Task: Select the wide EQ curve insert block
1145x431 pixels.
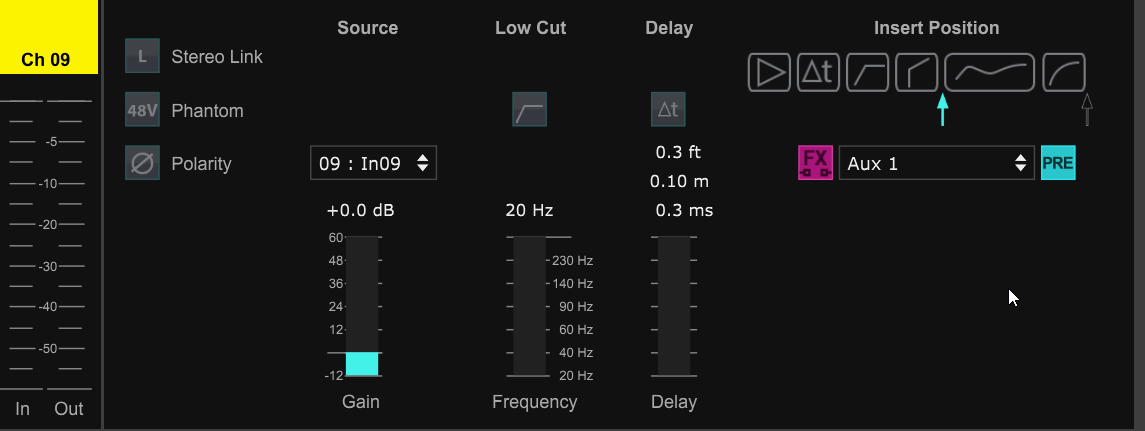Action: tap(989, 72)
